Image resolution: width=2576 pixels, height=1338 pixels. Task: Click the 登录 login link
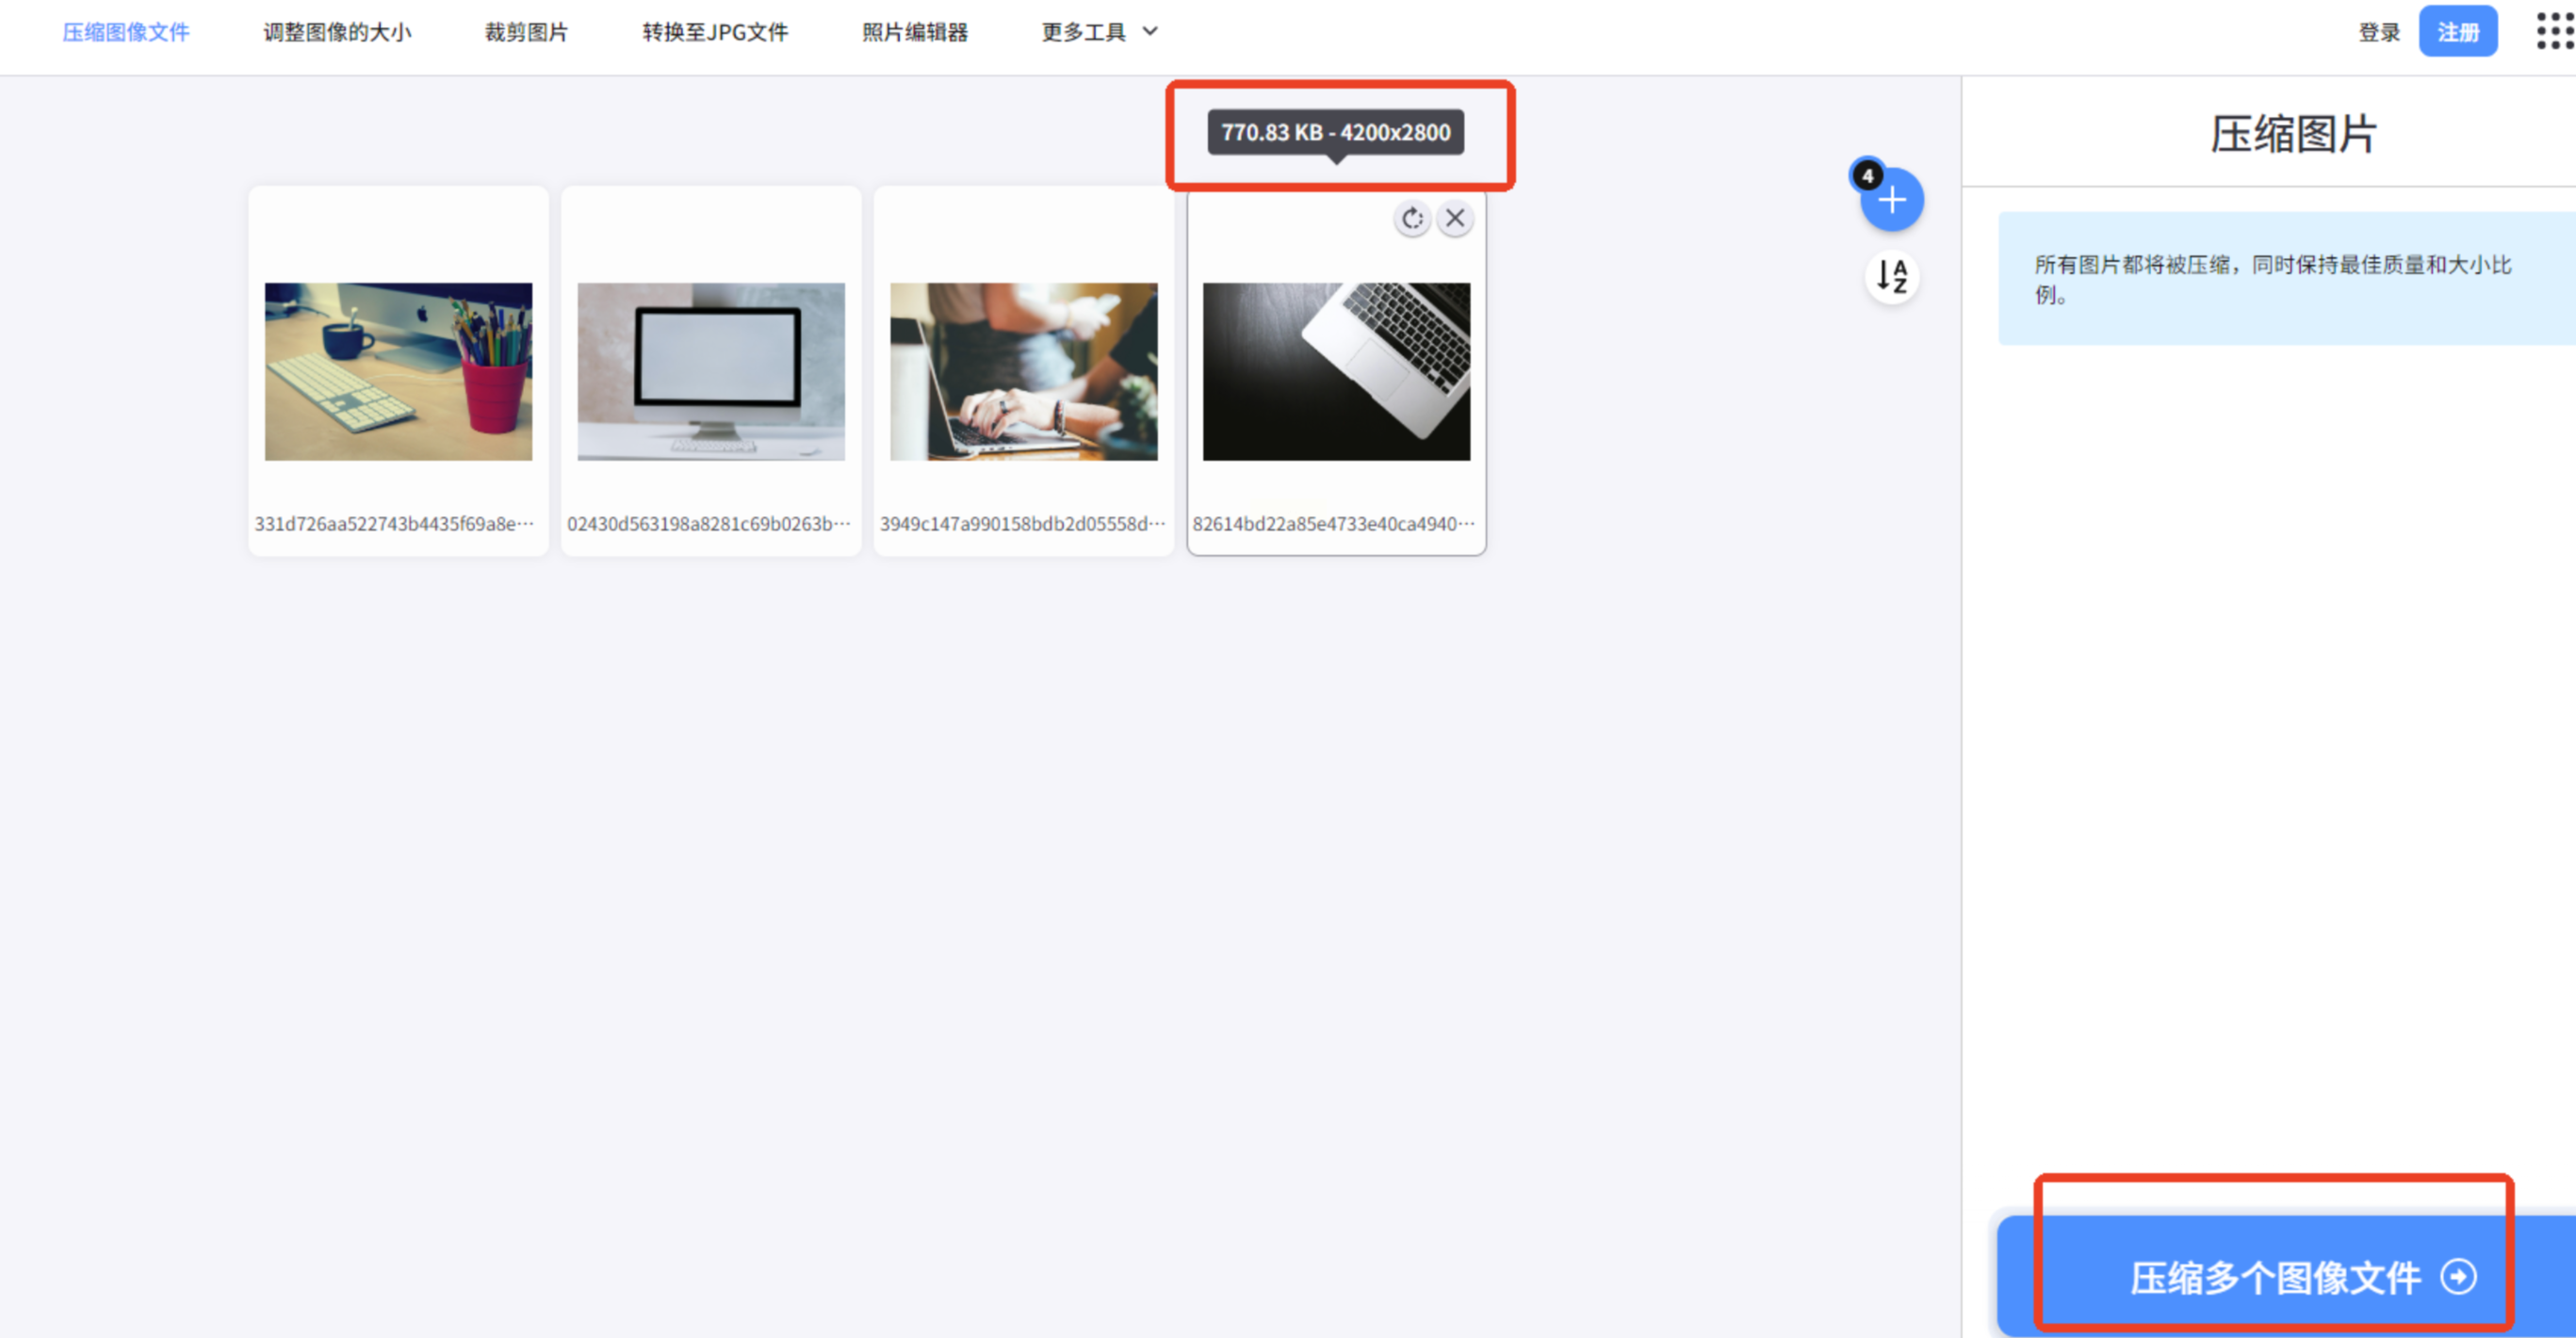tap(2379, 32)
